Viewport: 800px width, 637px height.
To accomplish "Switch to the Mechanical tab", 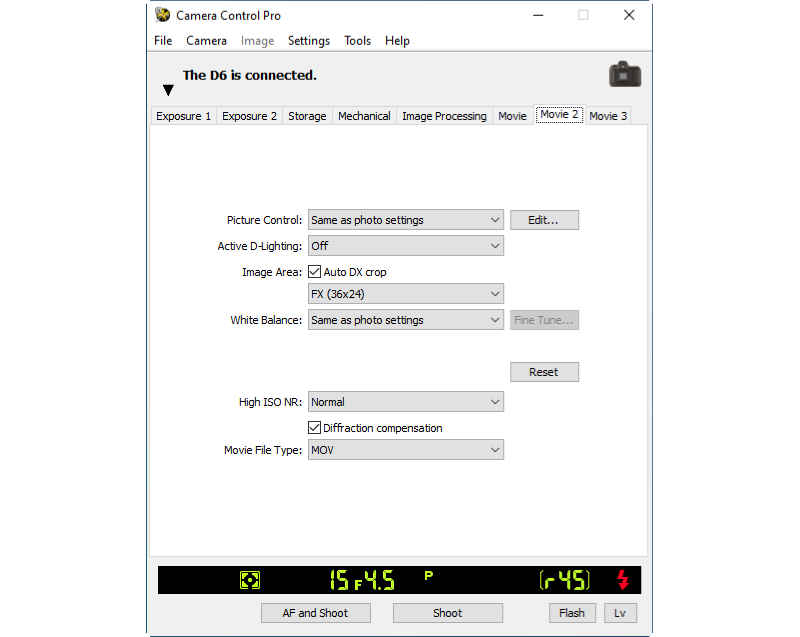I will click(364, 116).
